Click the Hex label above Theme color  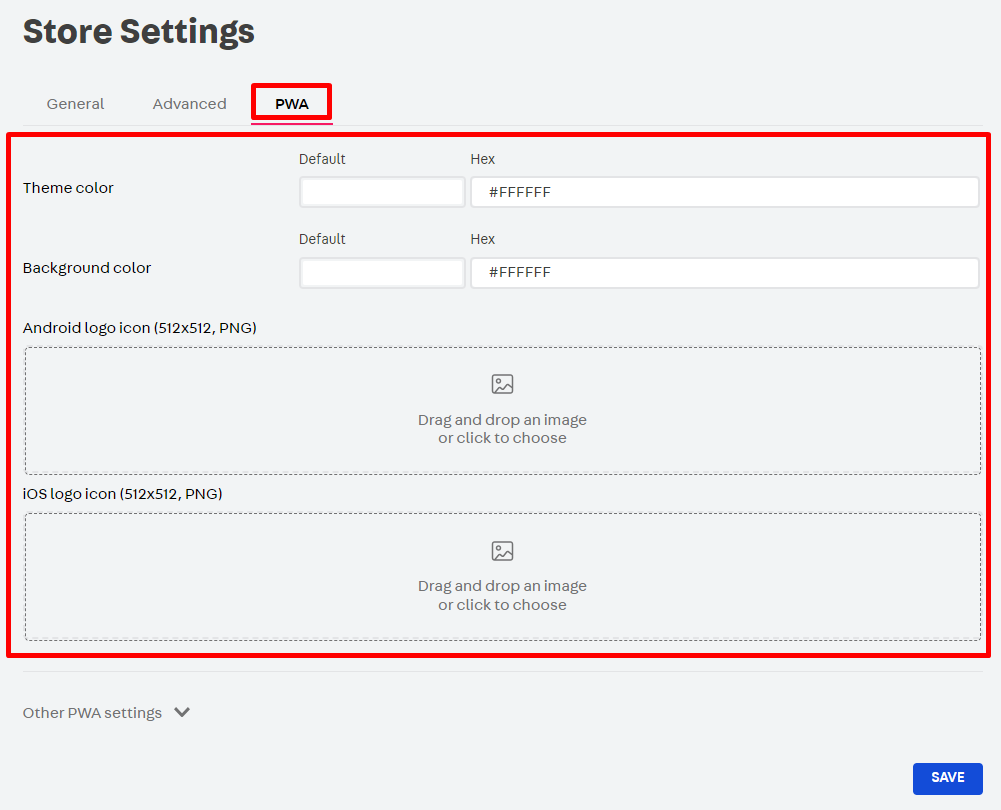coord(482,159)
